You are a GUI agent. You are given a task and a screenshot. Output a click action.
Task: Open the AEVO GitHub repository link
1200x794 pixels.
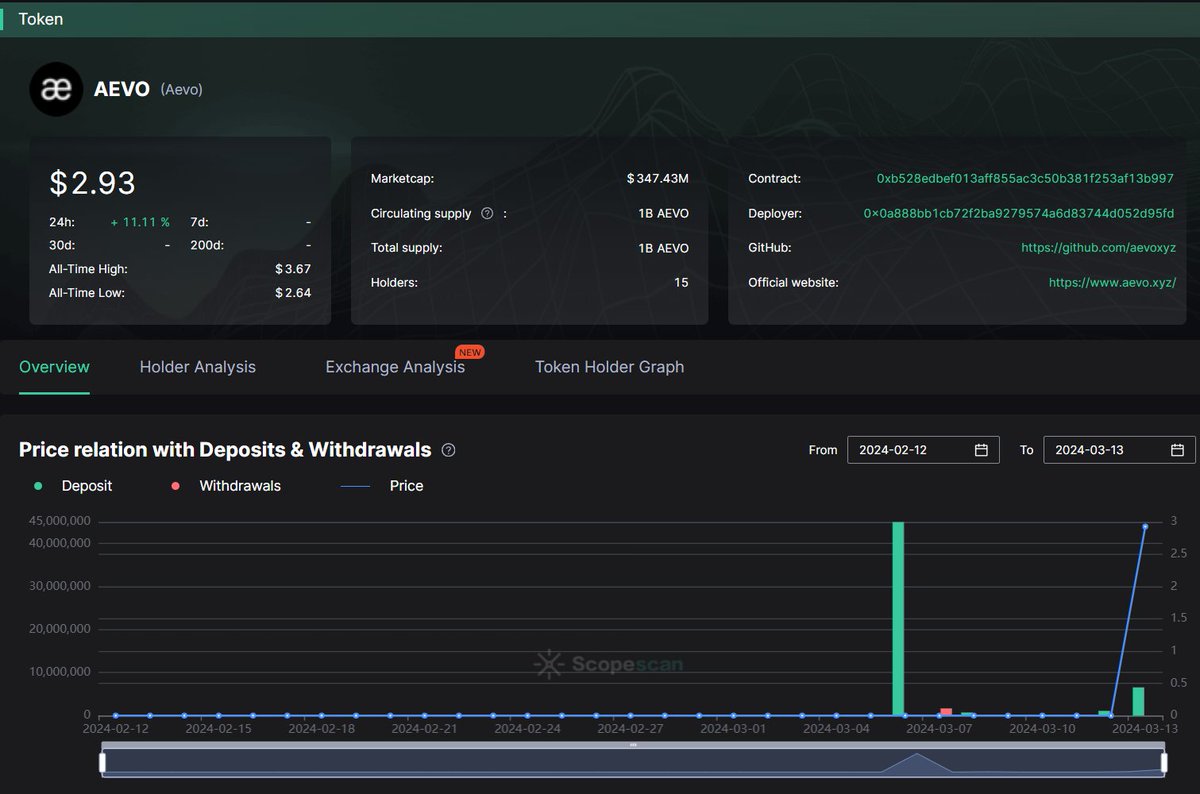coord(1098,247)
